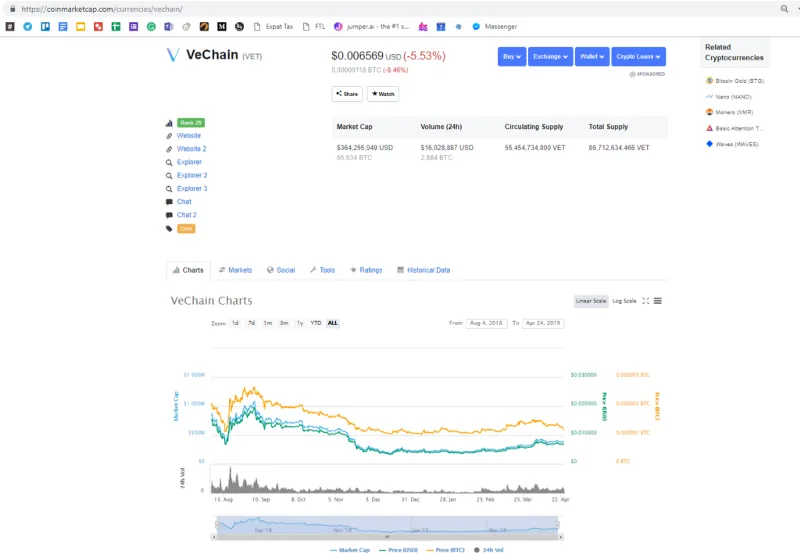Switch to the Historical Data tab
This screenshot has height=553, width=800.
(x=423, y=270)
